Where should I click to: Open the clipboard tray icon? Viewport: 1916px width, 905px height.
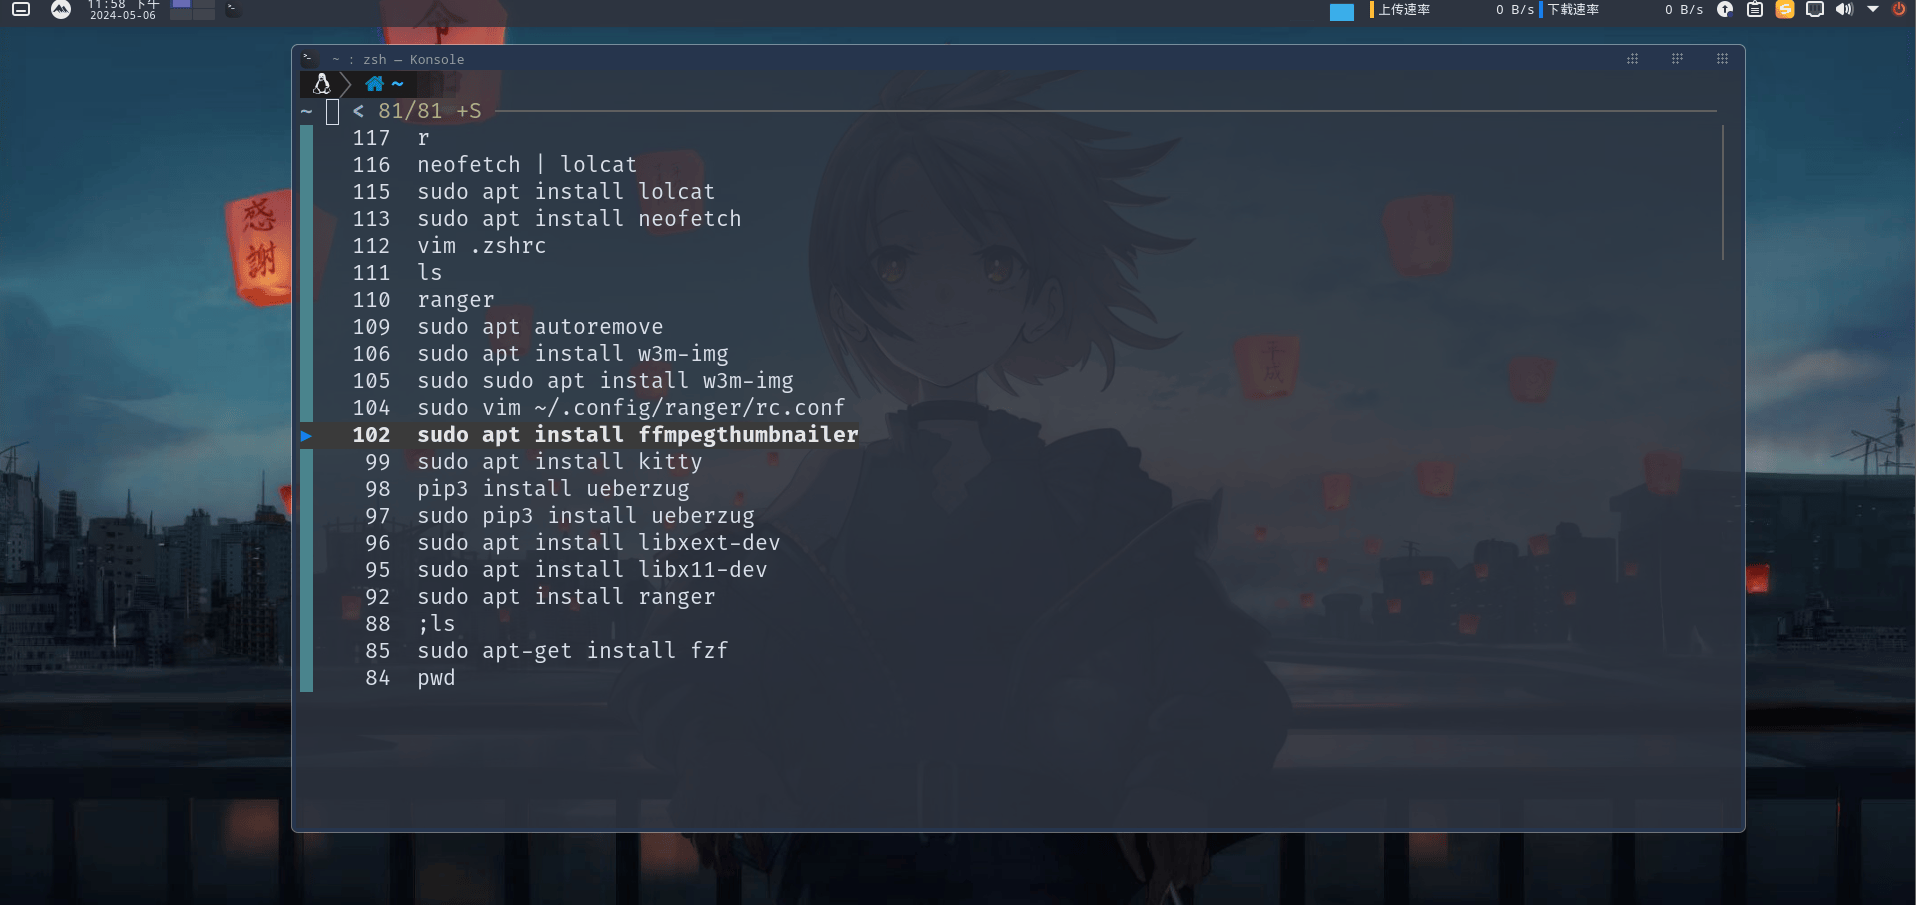pos(1755,10)
